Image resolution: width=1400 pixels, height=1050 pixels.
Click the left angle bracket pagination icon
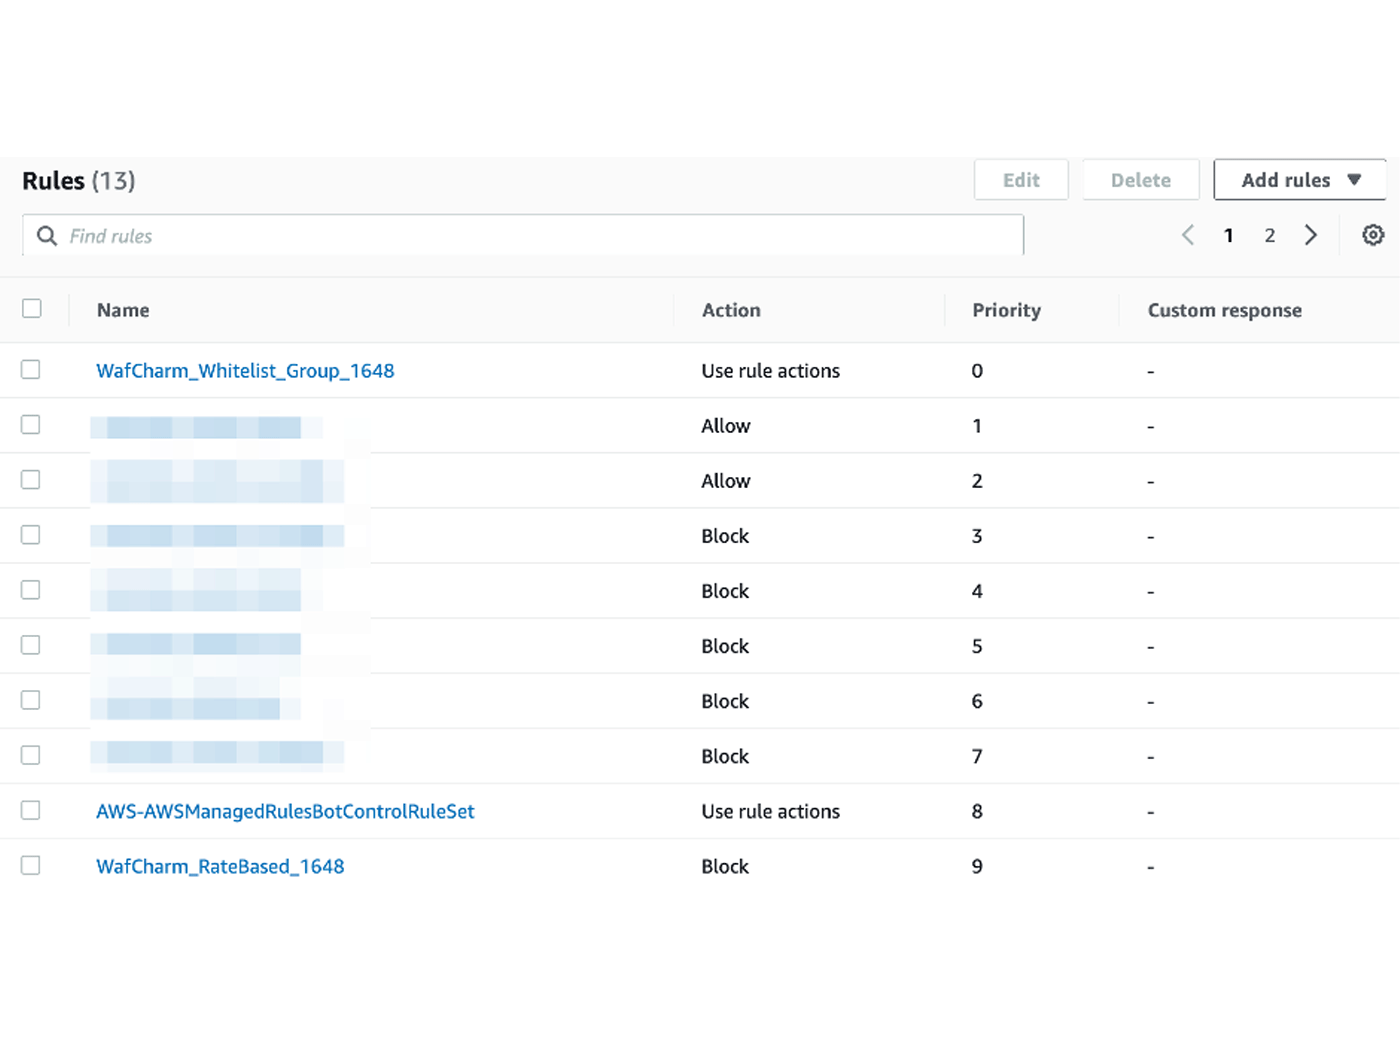click(1187, 234)
